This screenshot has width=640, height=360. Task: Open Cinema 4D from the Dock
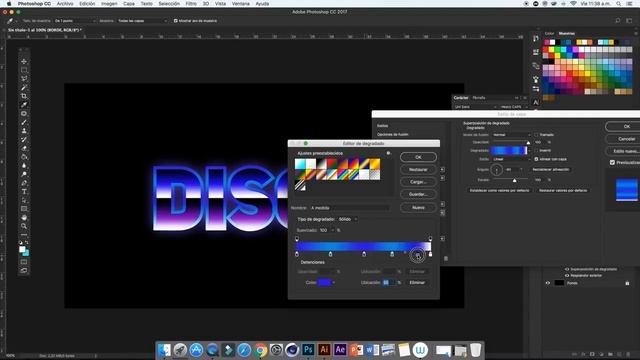click(292, 350)
